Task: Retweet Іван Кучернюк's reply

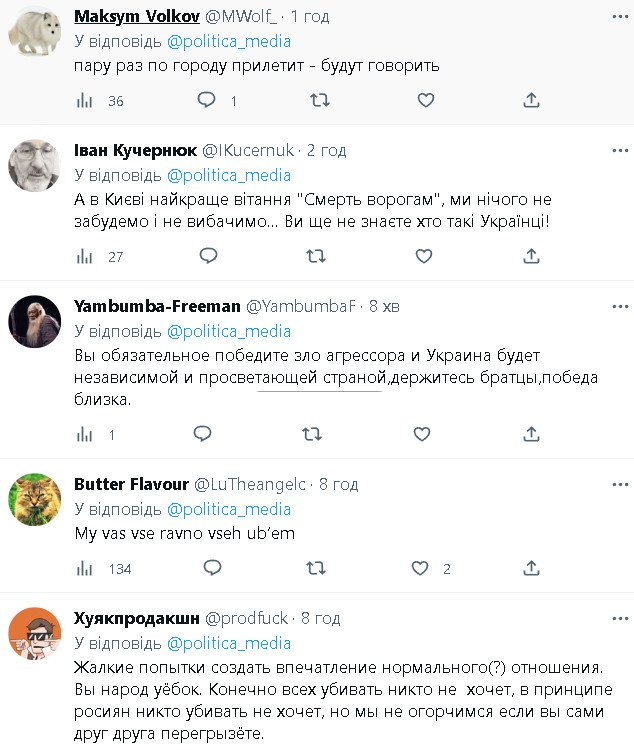Action: 316,256
